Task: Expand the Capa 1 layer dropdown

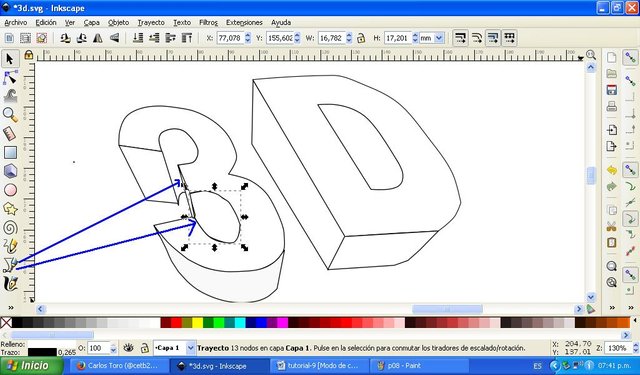Action: coord(191,348)
